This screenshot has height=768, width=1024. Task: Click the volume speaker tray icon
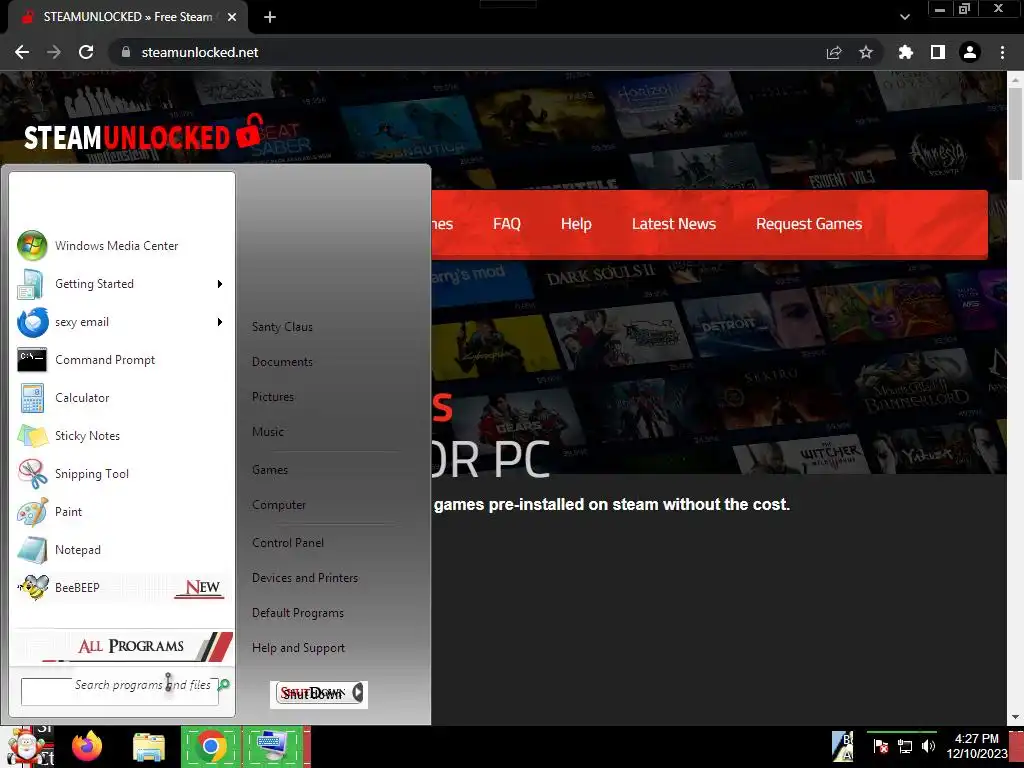928,746
